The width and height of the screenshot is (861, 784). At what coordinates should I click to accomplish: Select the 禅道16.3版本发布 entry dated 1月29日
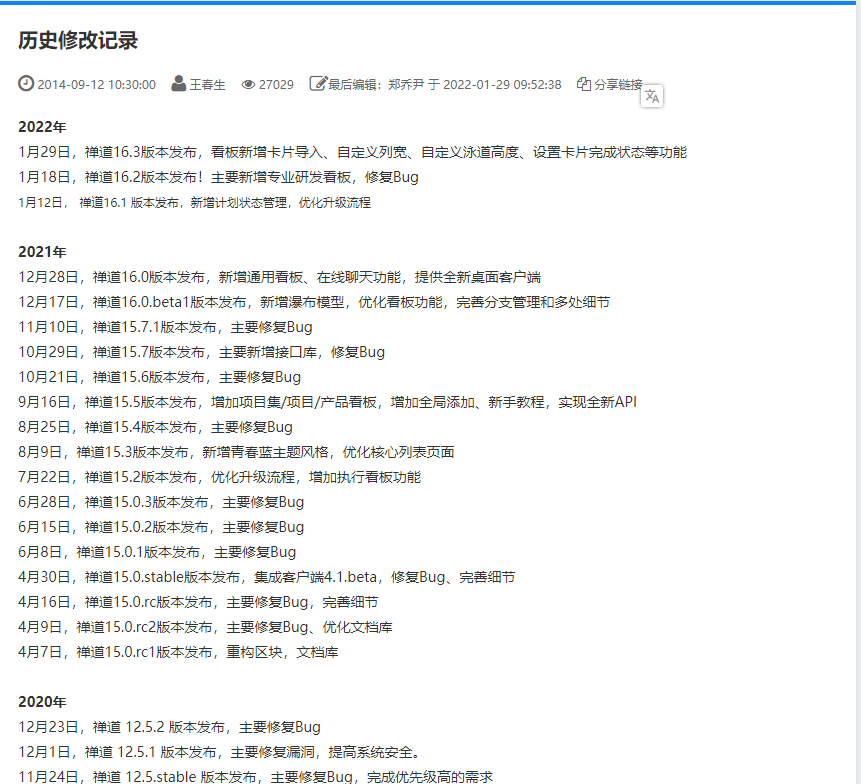pos(353,152)
